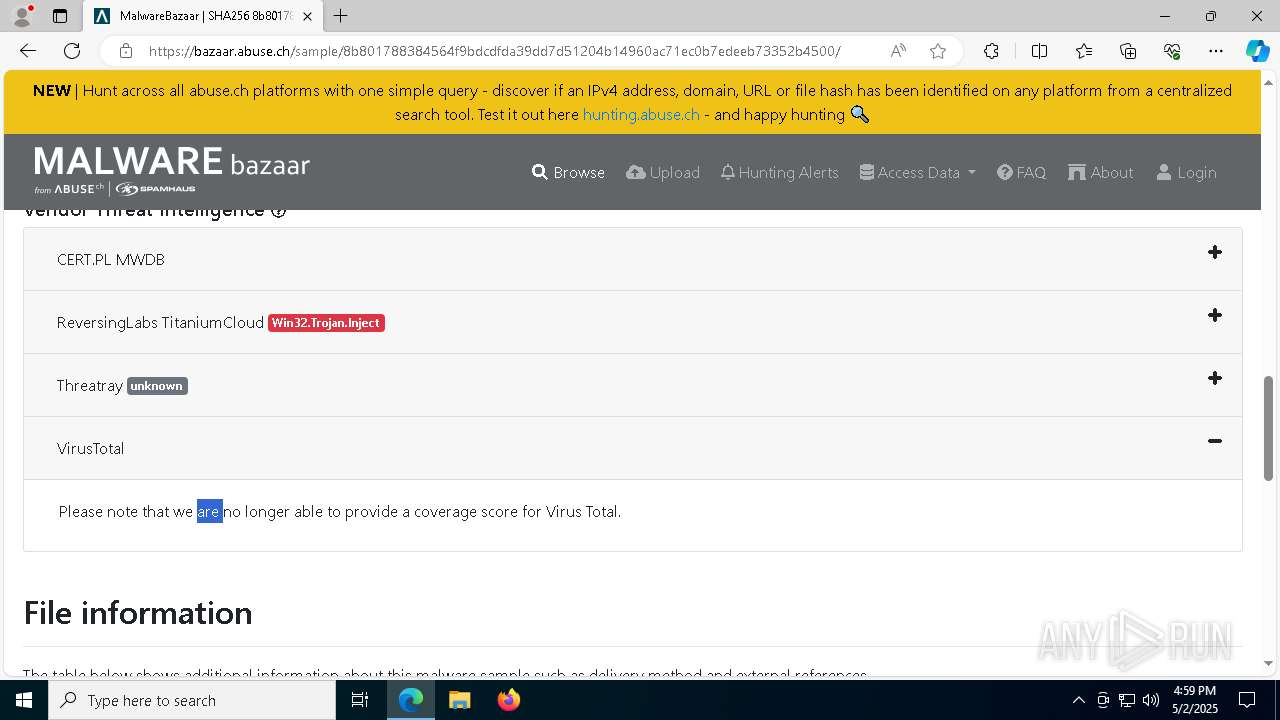Open Favorites list icon
The image size is (1280, 720).
tap(1084, 51)
